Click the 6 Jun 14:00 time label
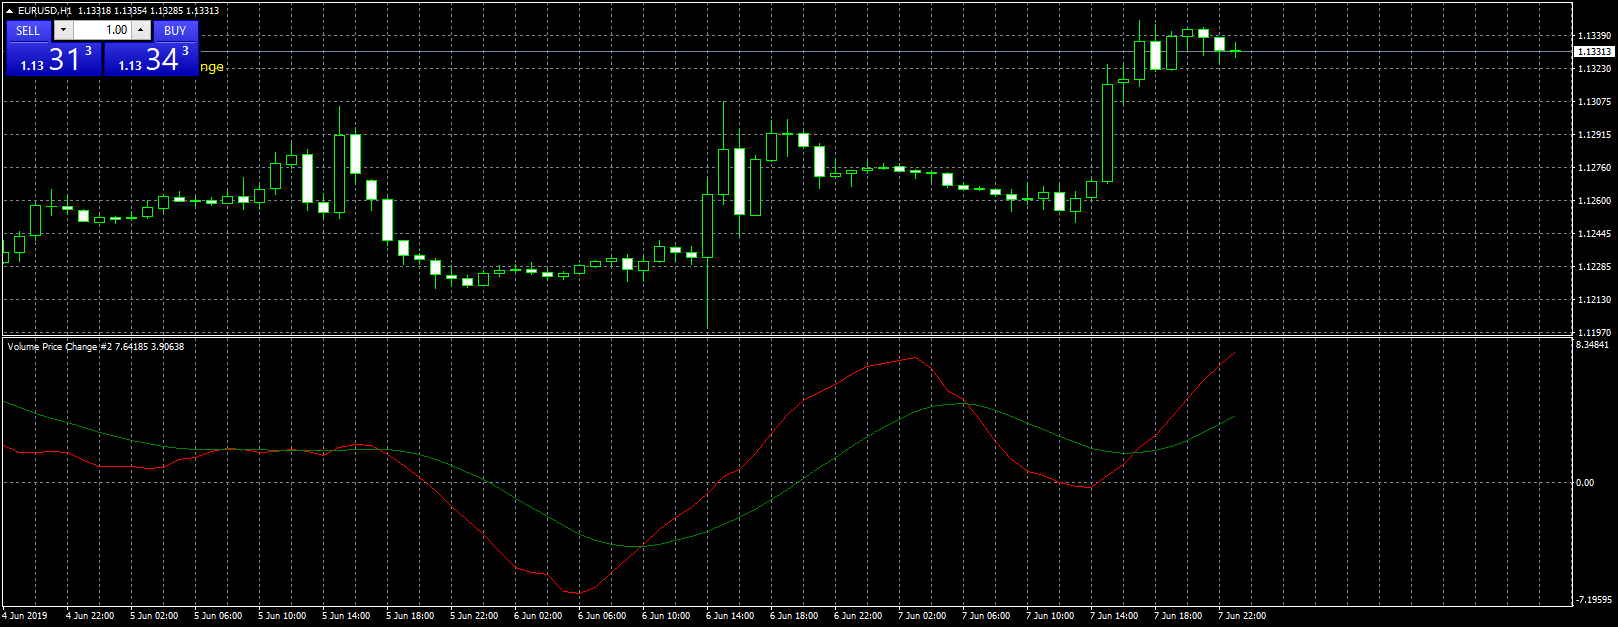 coord(730,616)
